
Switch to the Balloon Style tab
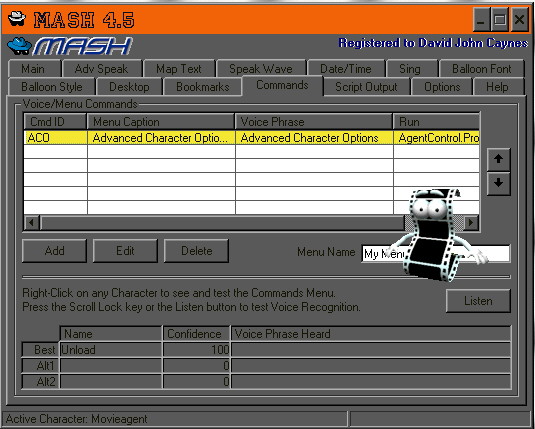coord(52,87)
